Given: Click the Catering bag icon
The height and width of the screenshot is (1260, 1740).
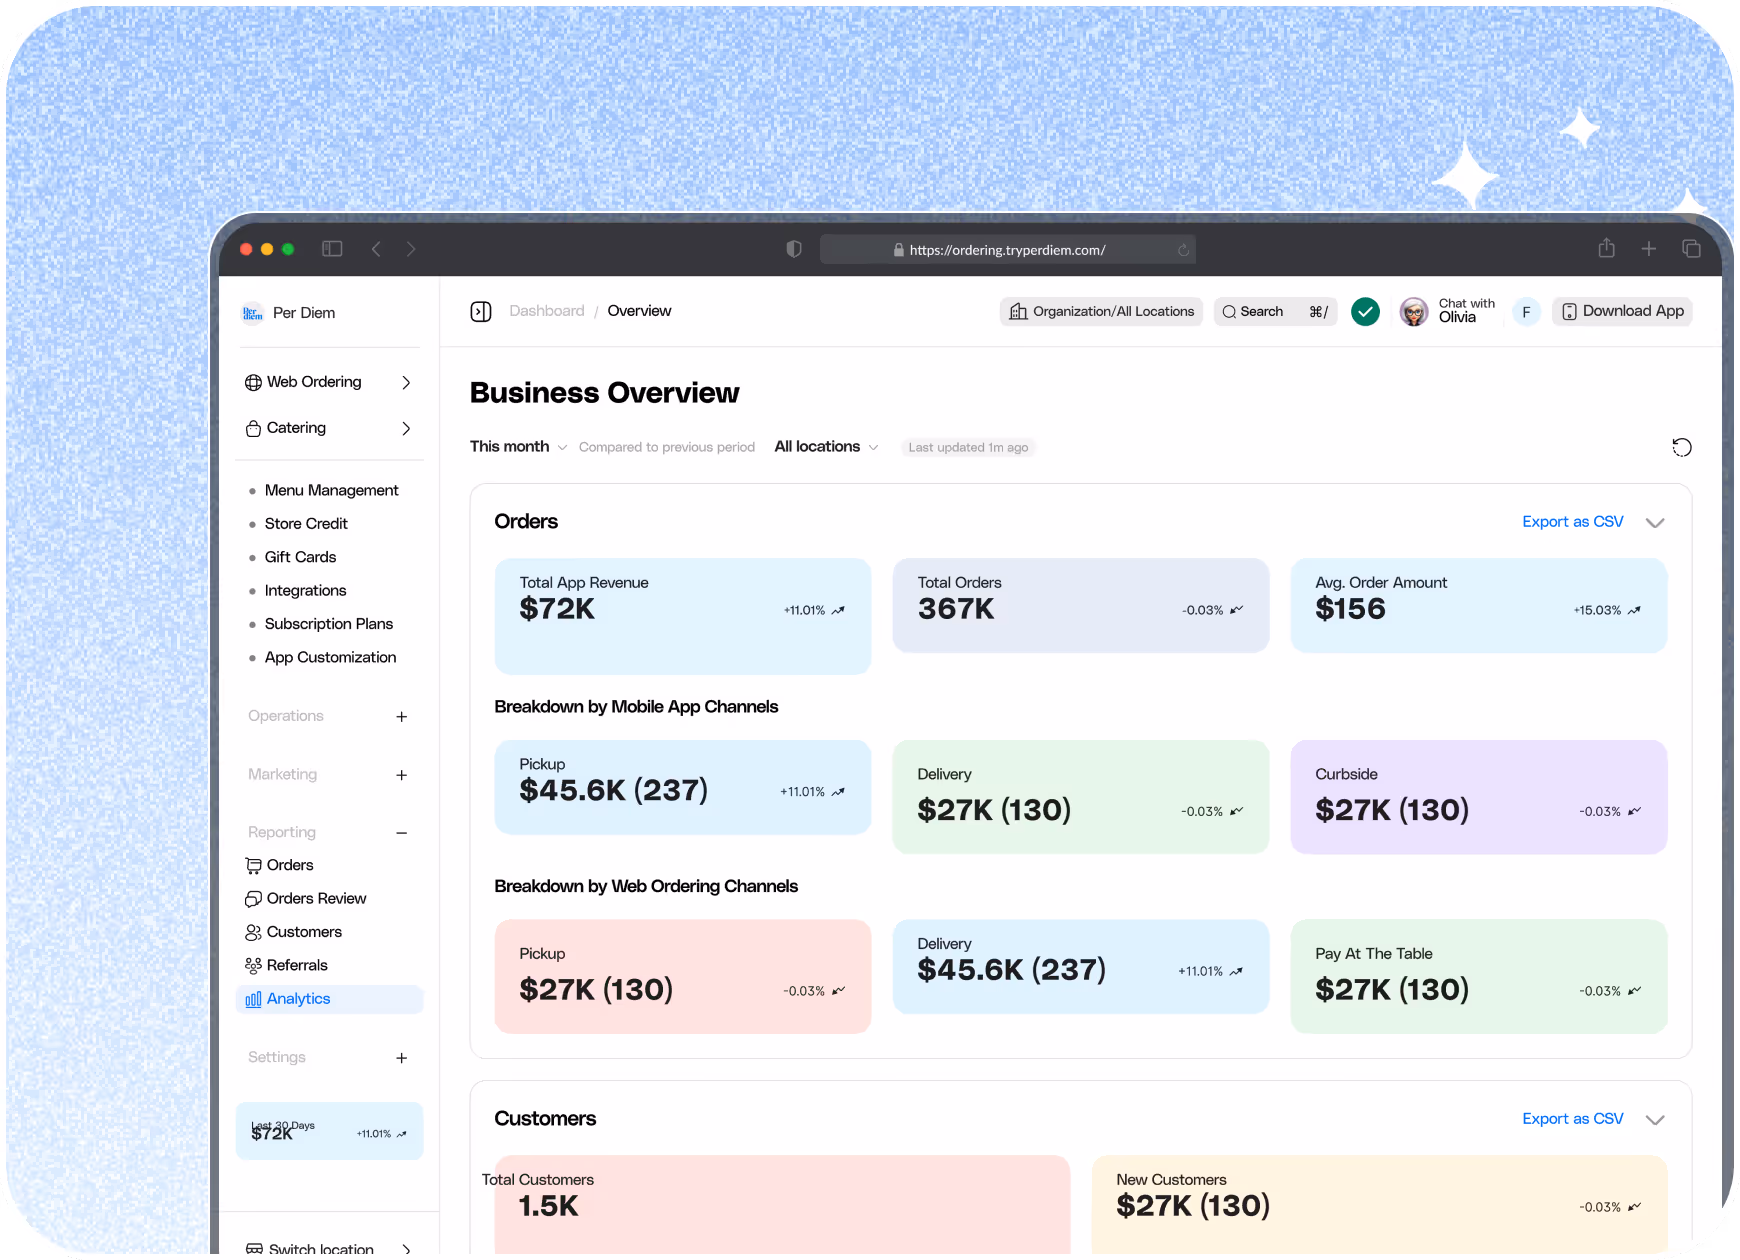Looking at the screenshot, I should click(253, 428).
